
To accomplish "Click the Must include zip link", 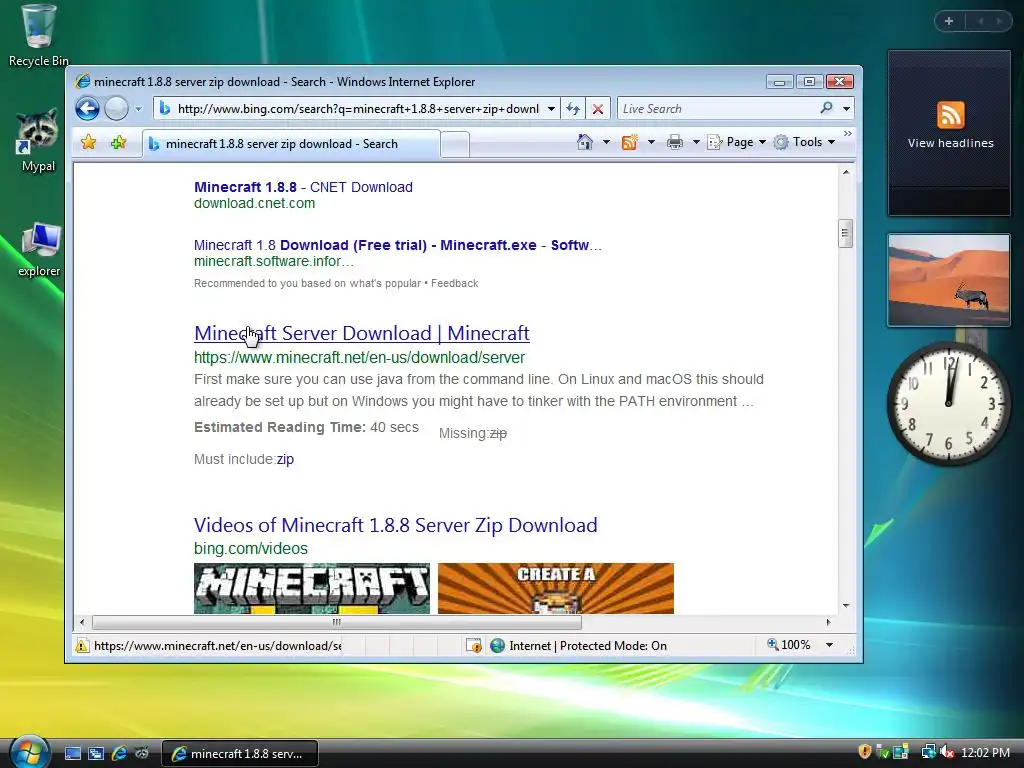I will pos(285,459).
